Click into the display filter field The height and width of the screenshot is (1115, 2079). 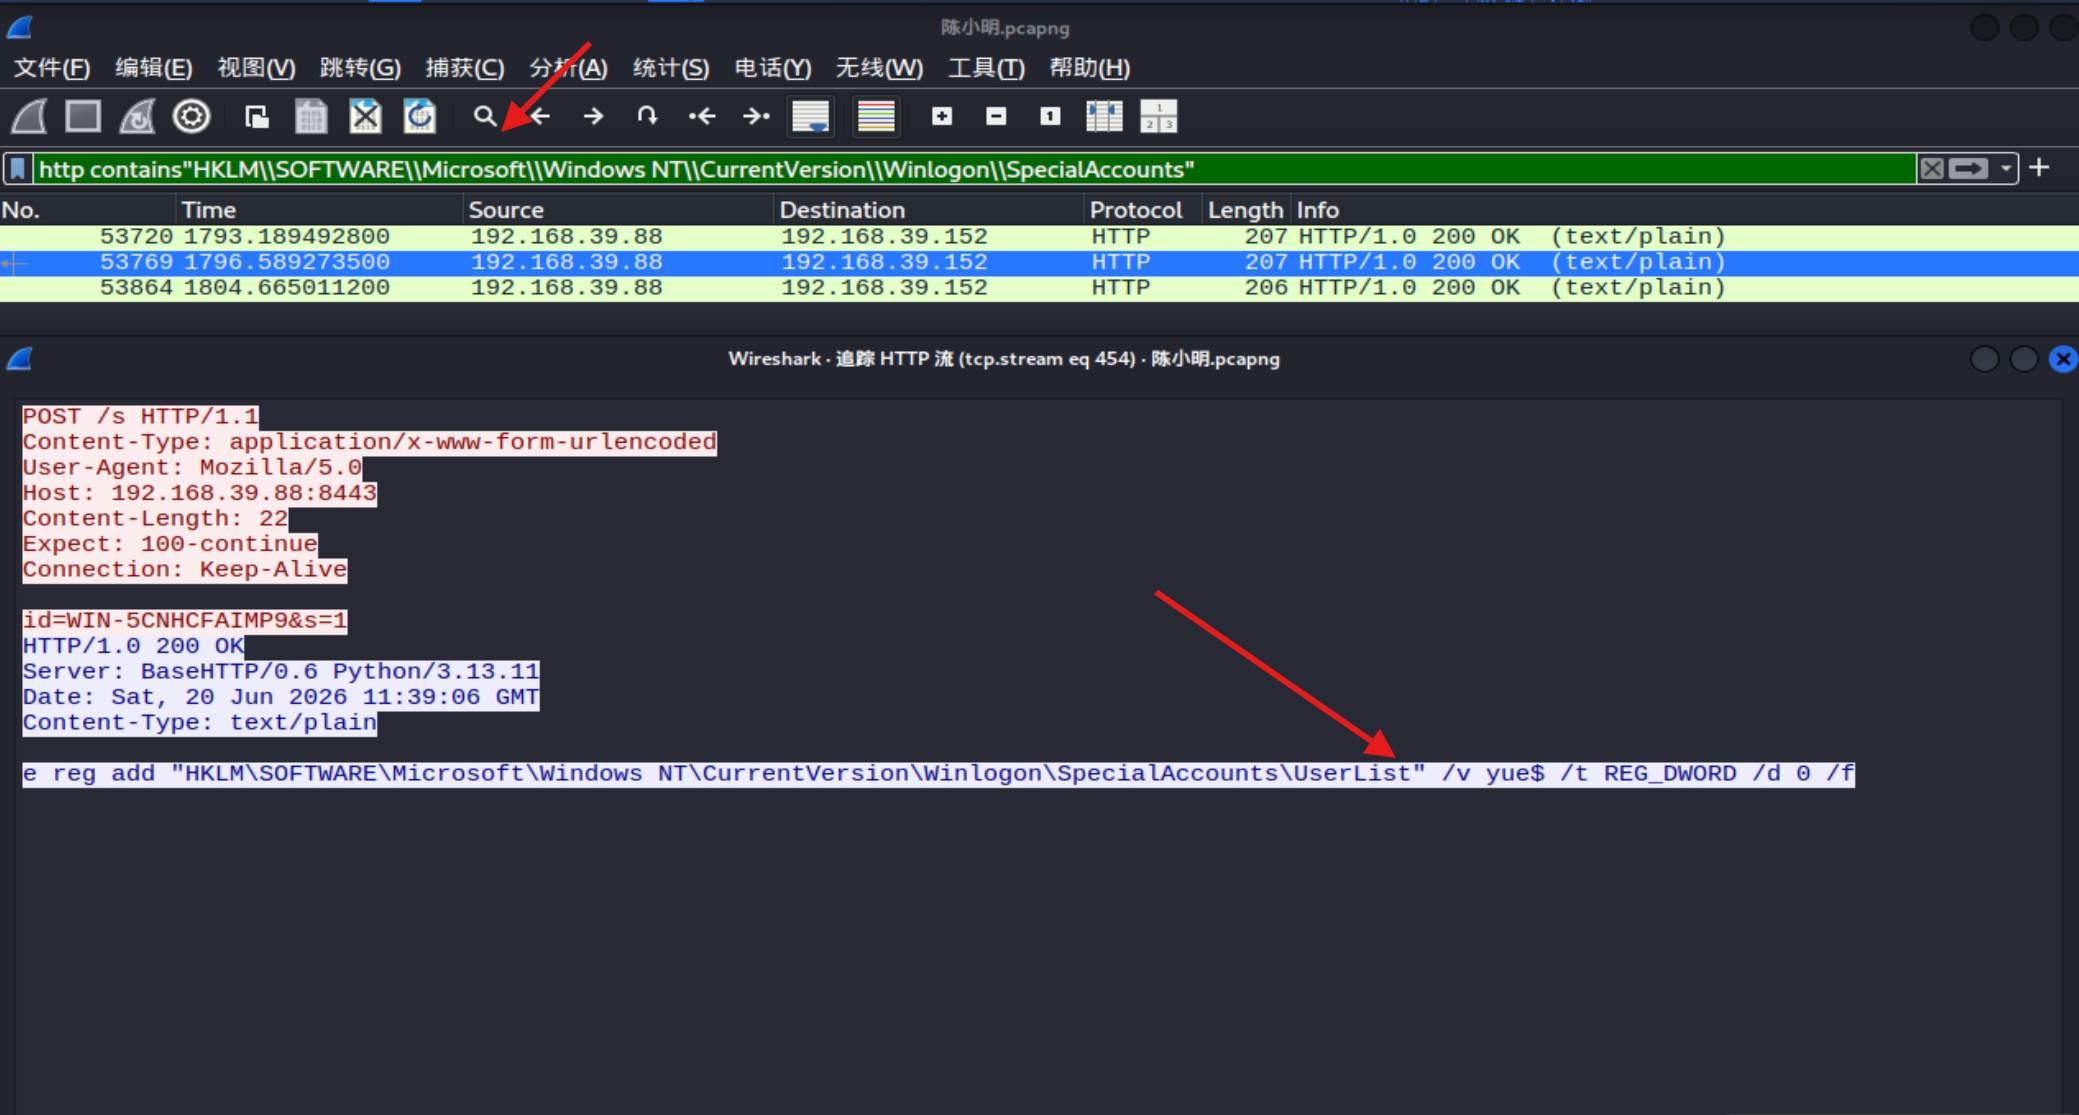(x=975, y=169)
